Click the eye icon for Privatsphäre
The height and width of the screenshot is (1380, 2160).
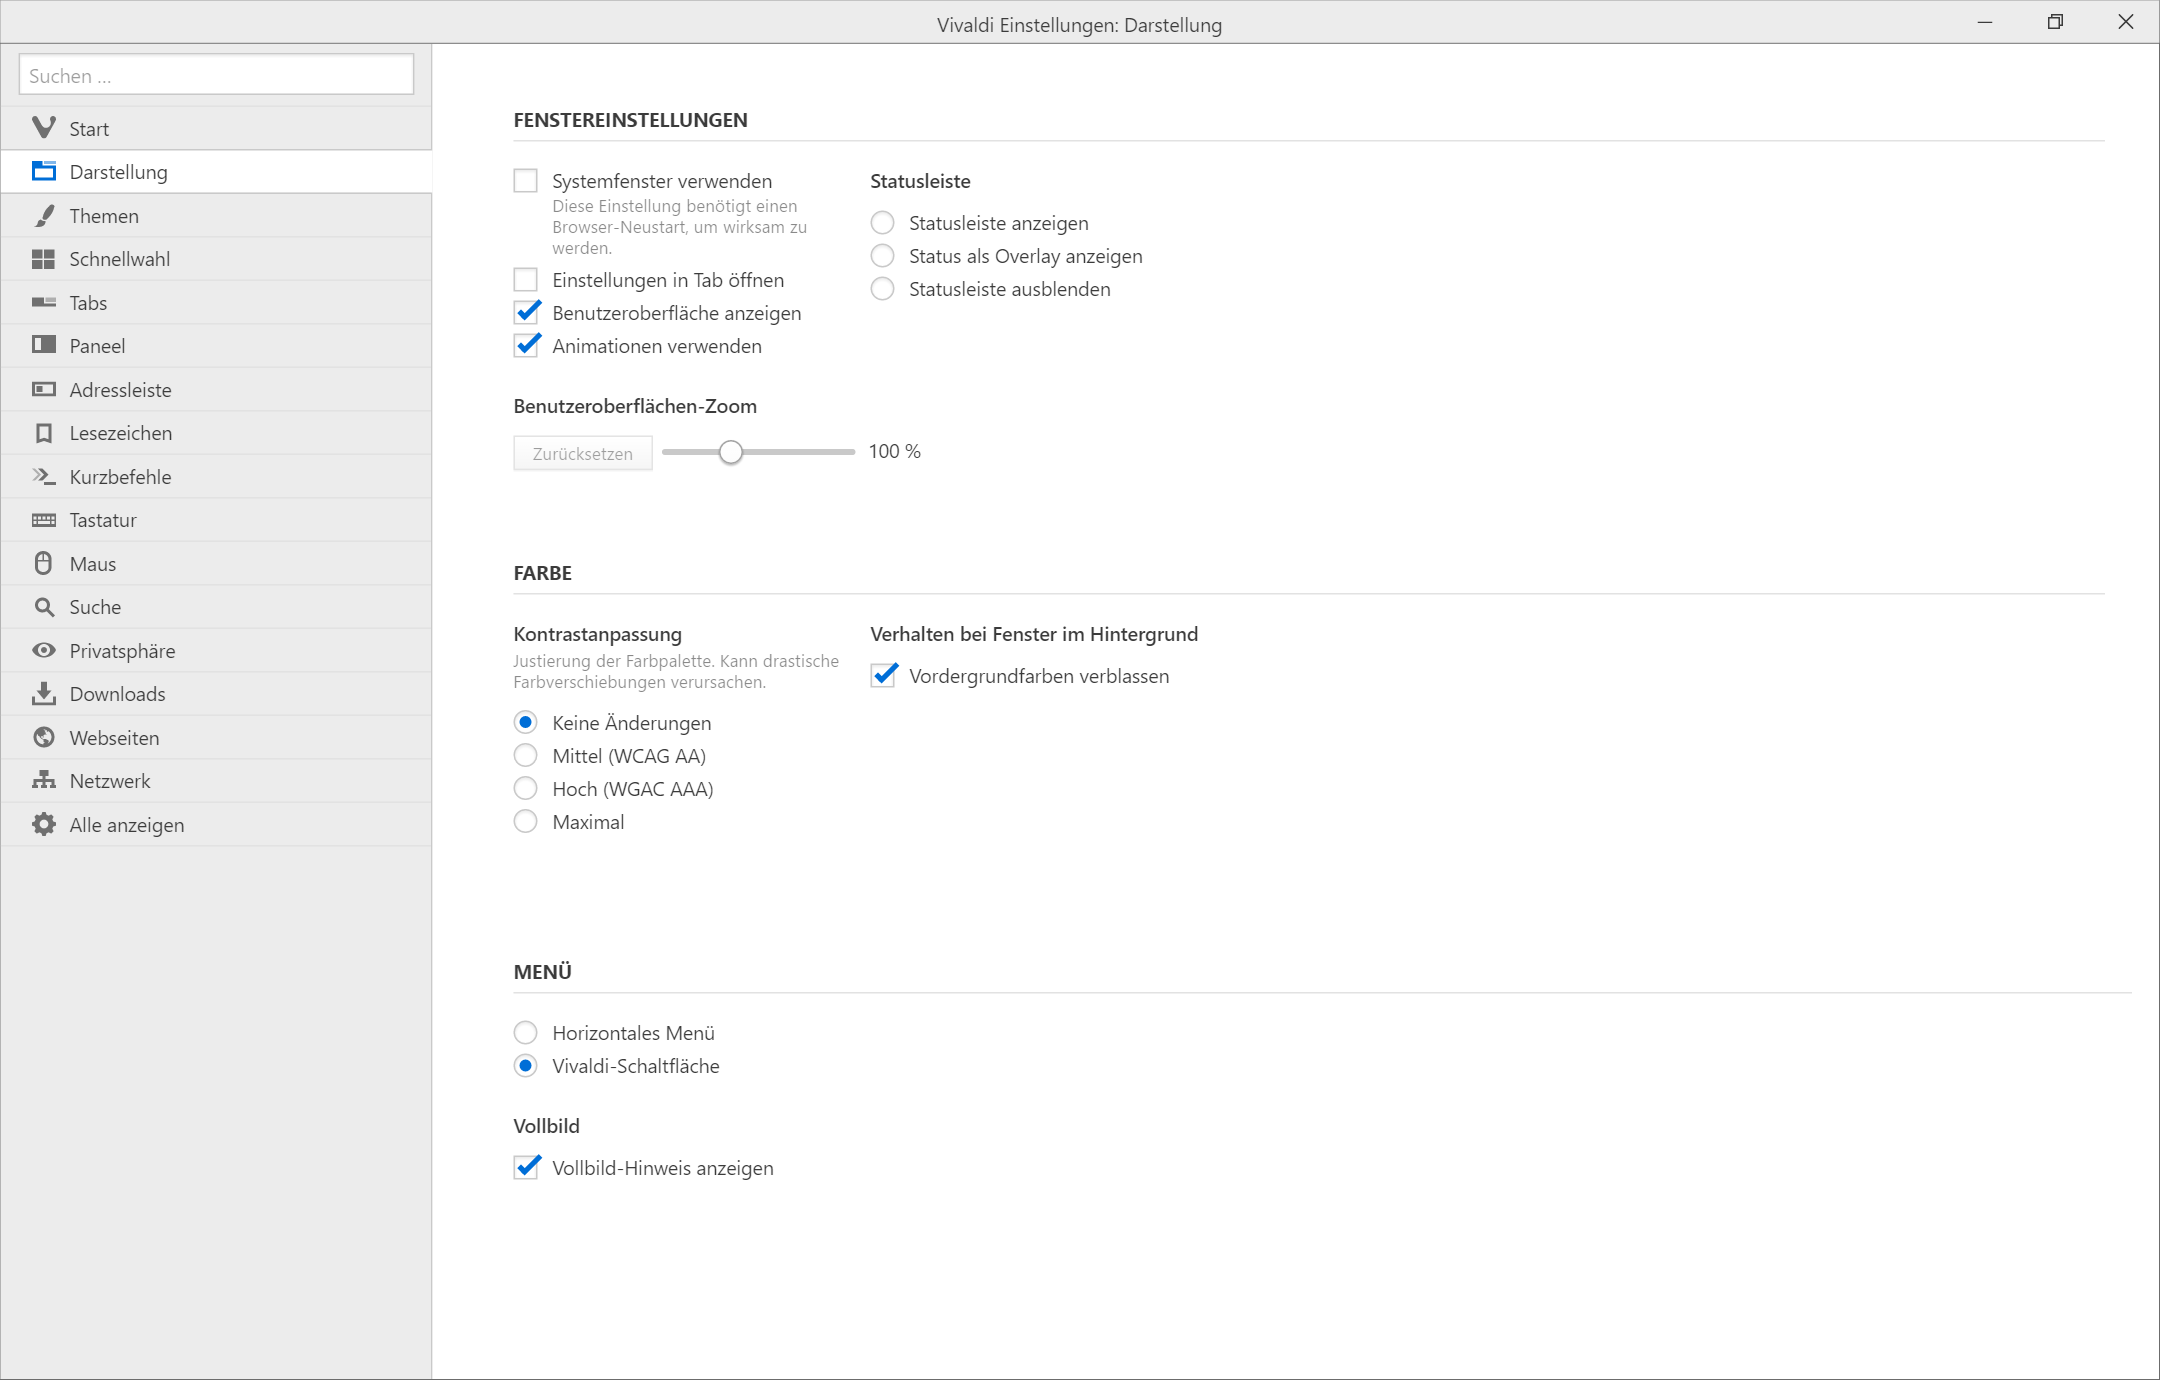coord(43,651)
